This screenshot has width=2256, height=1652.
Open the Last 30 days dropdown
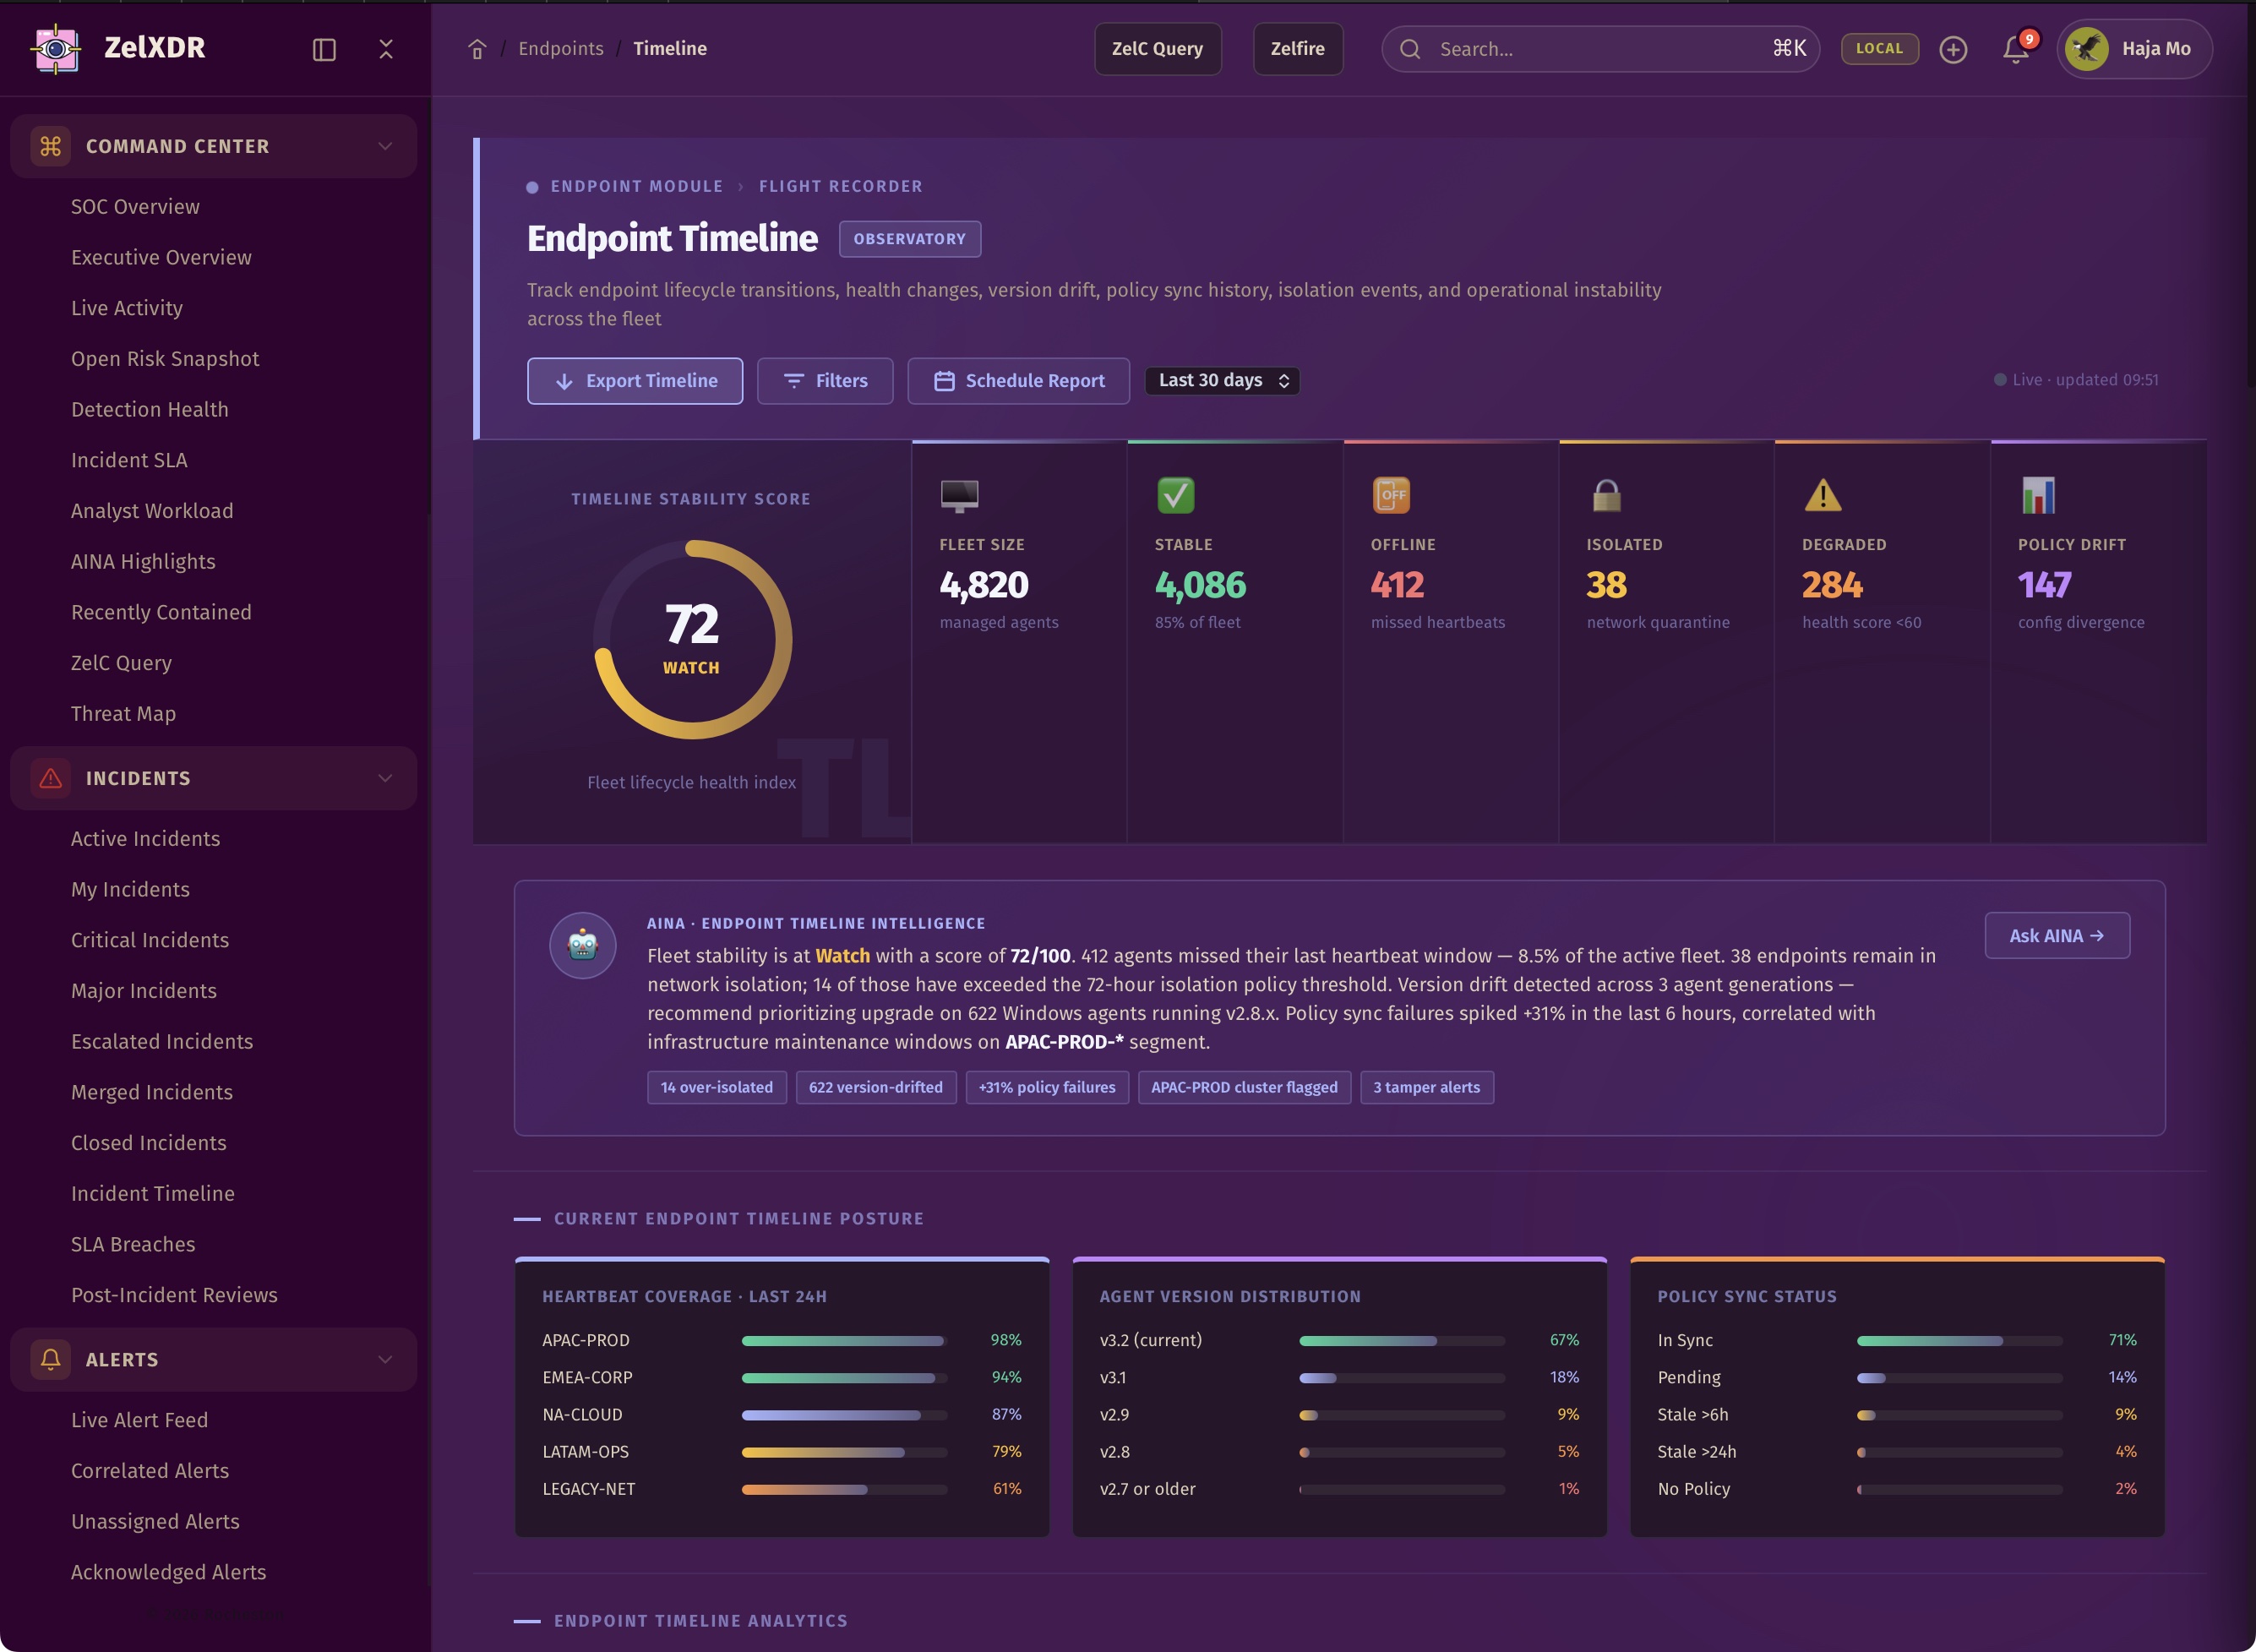click(x=1222, y=380)
